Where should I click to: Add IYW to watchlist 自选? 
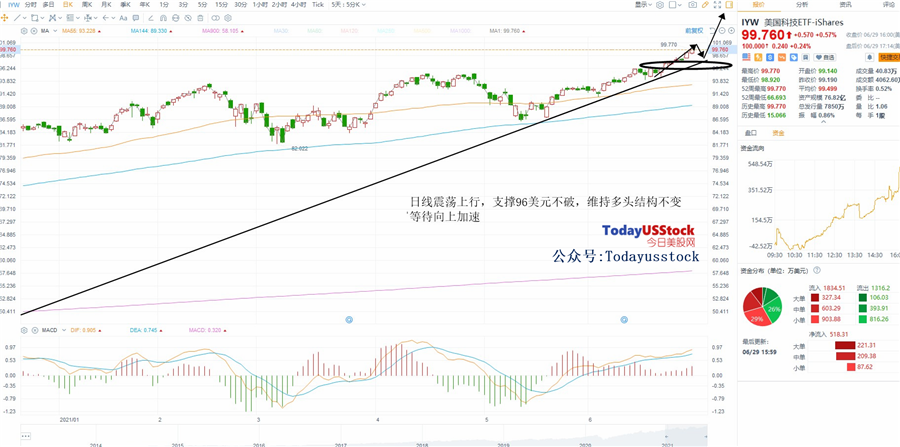pos(824,57)
